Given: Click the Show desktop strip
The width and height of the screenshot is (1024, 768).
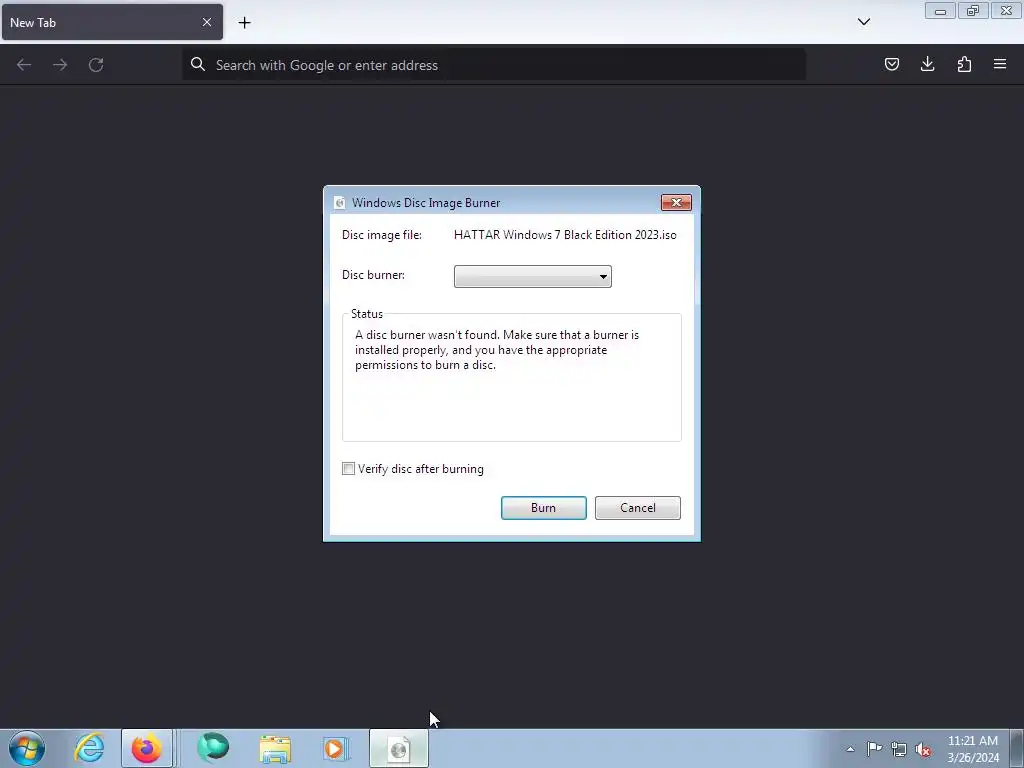Looking at the screenshot, I should [1017, 748].
